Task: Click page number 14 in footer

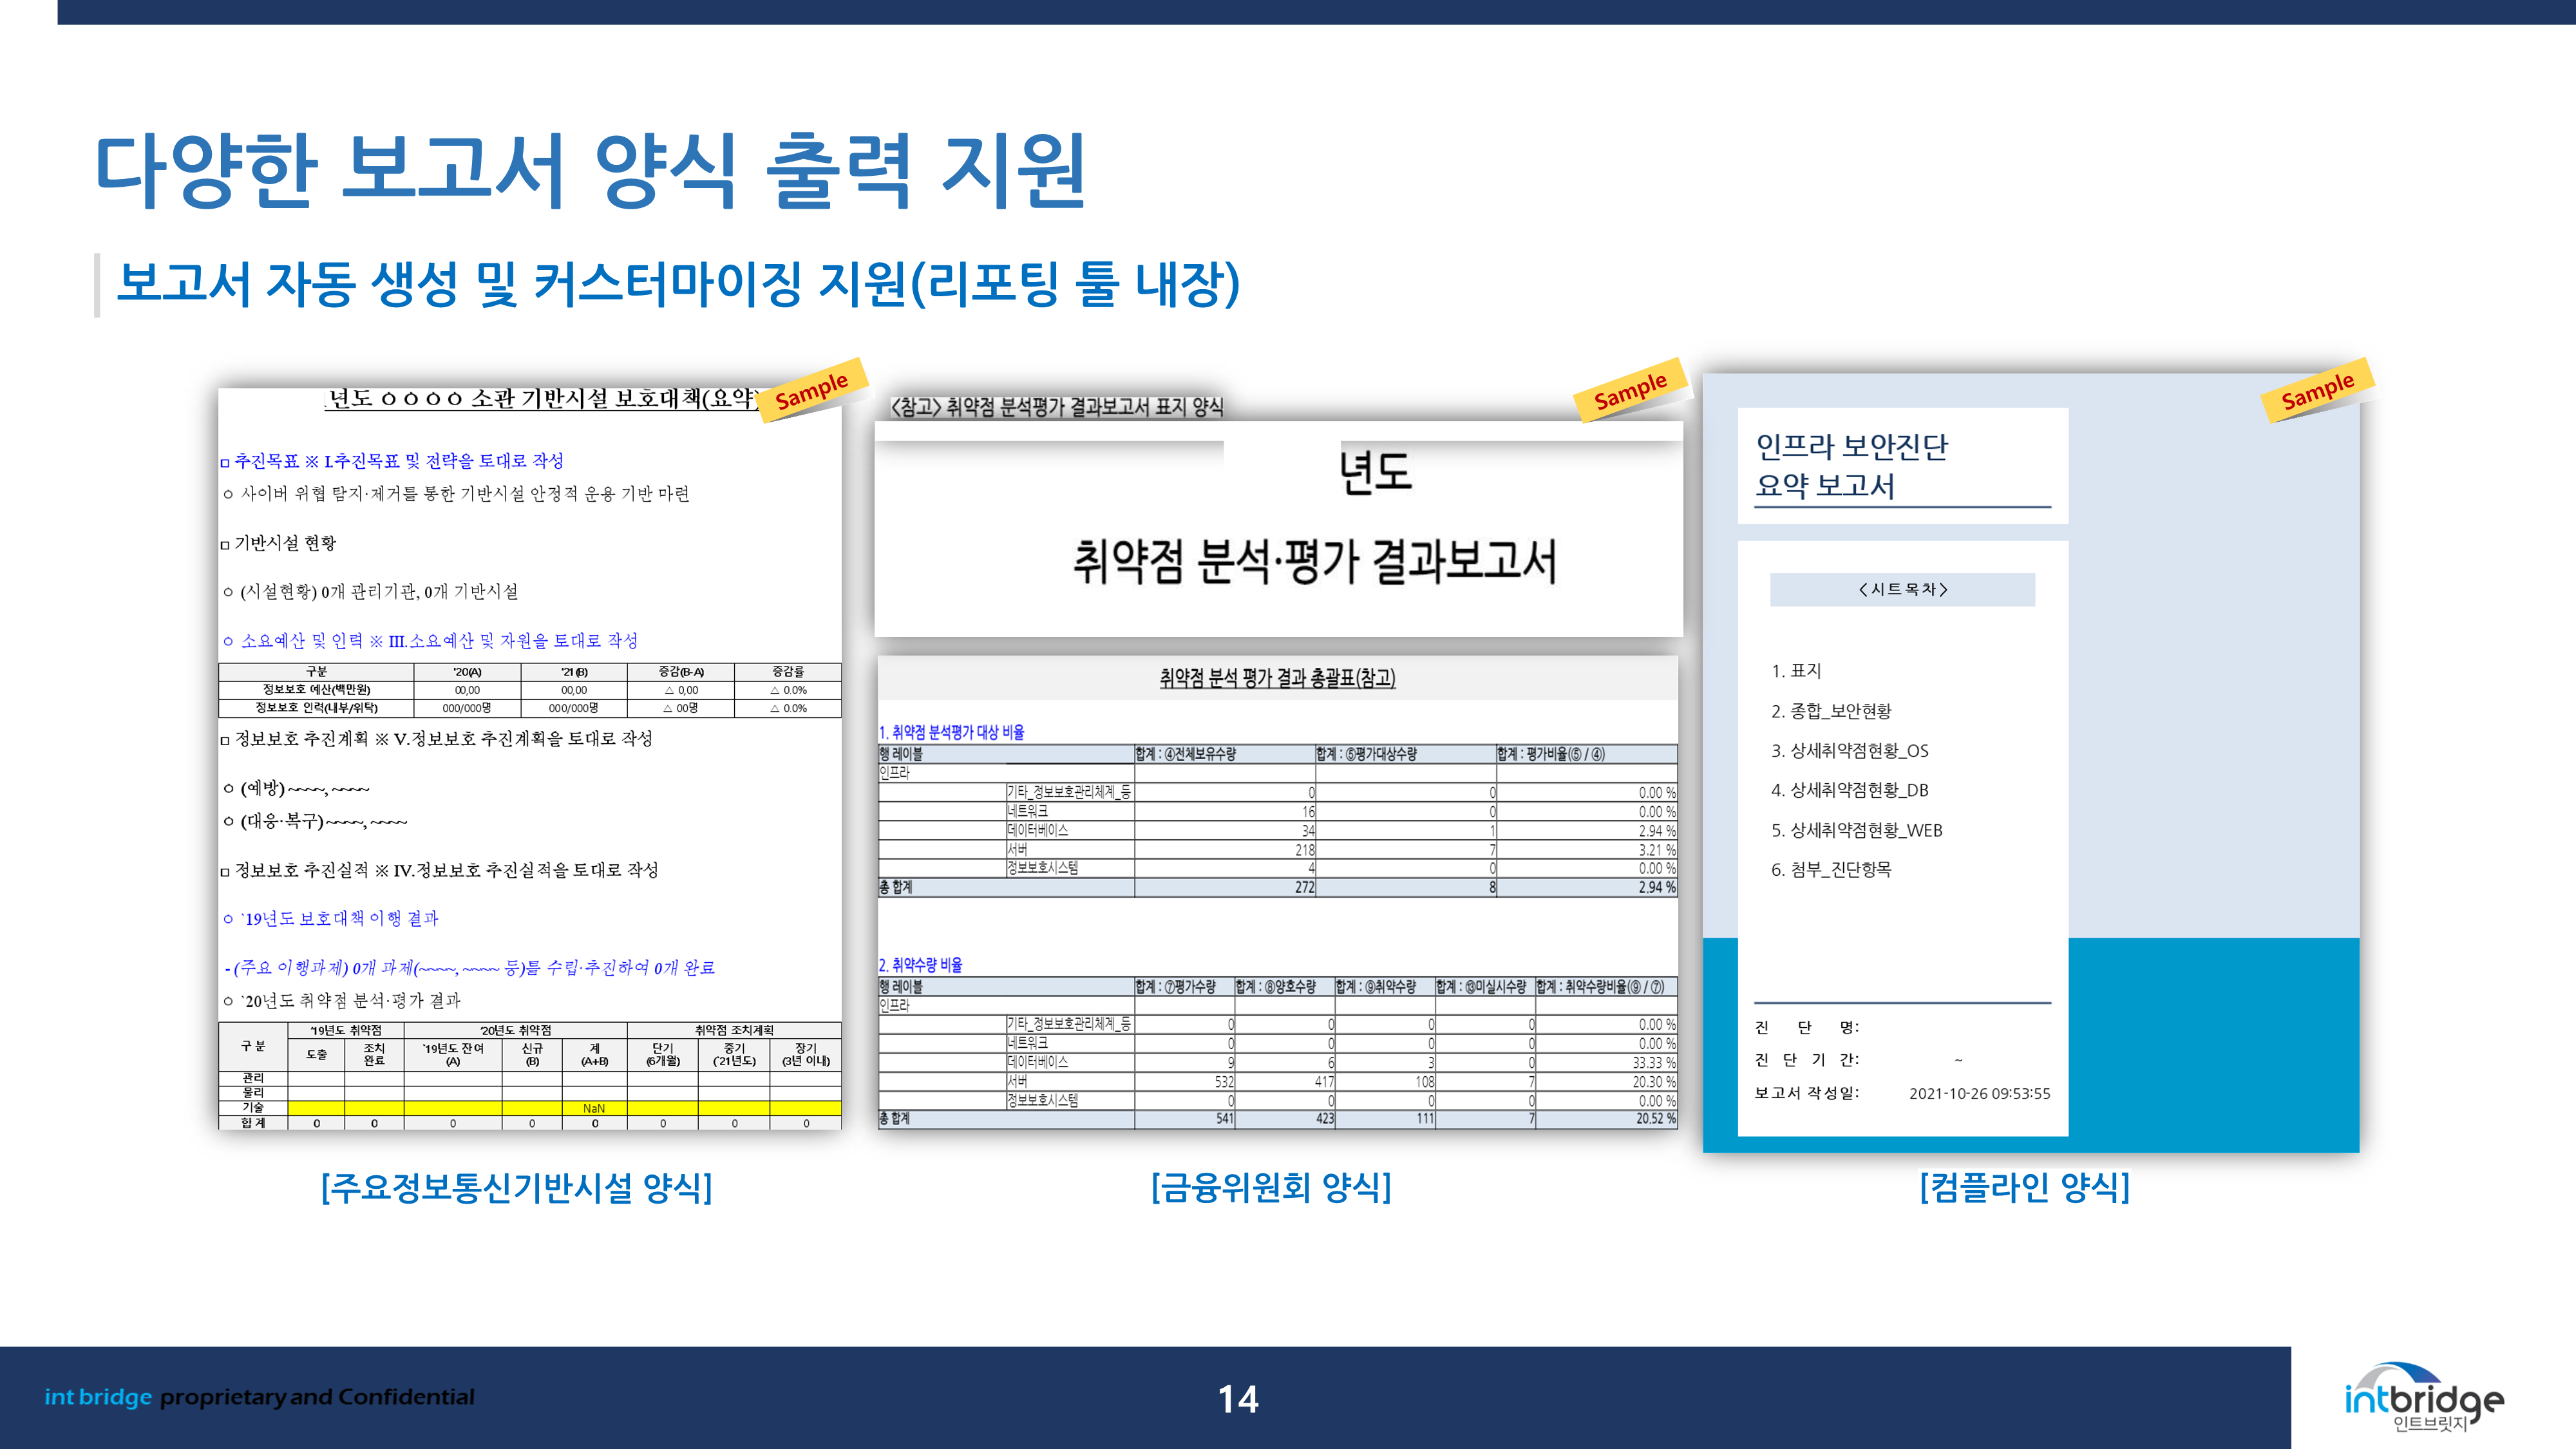Action: pyautogui.click(x=1238, y=1398)
